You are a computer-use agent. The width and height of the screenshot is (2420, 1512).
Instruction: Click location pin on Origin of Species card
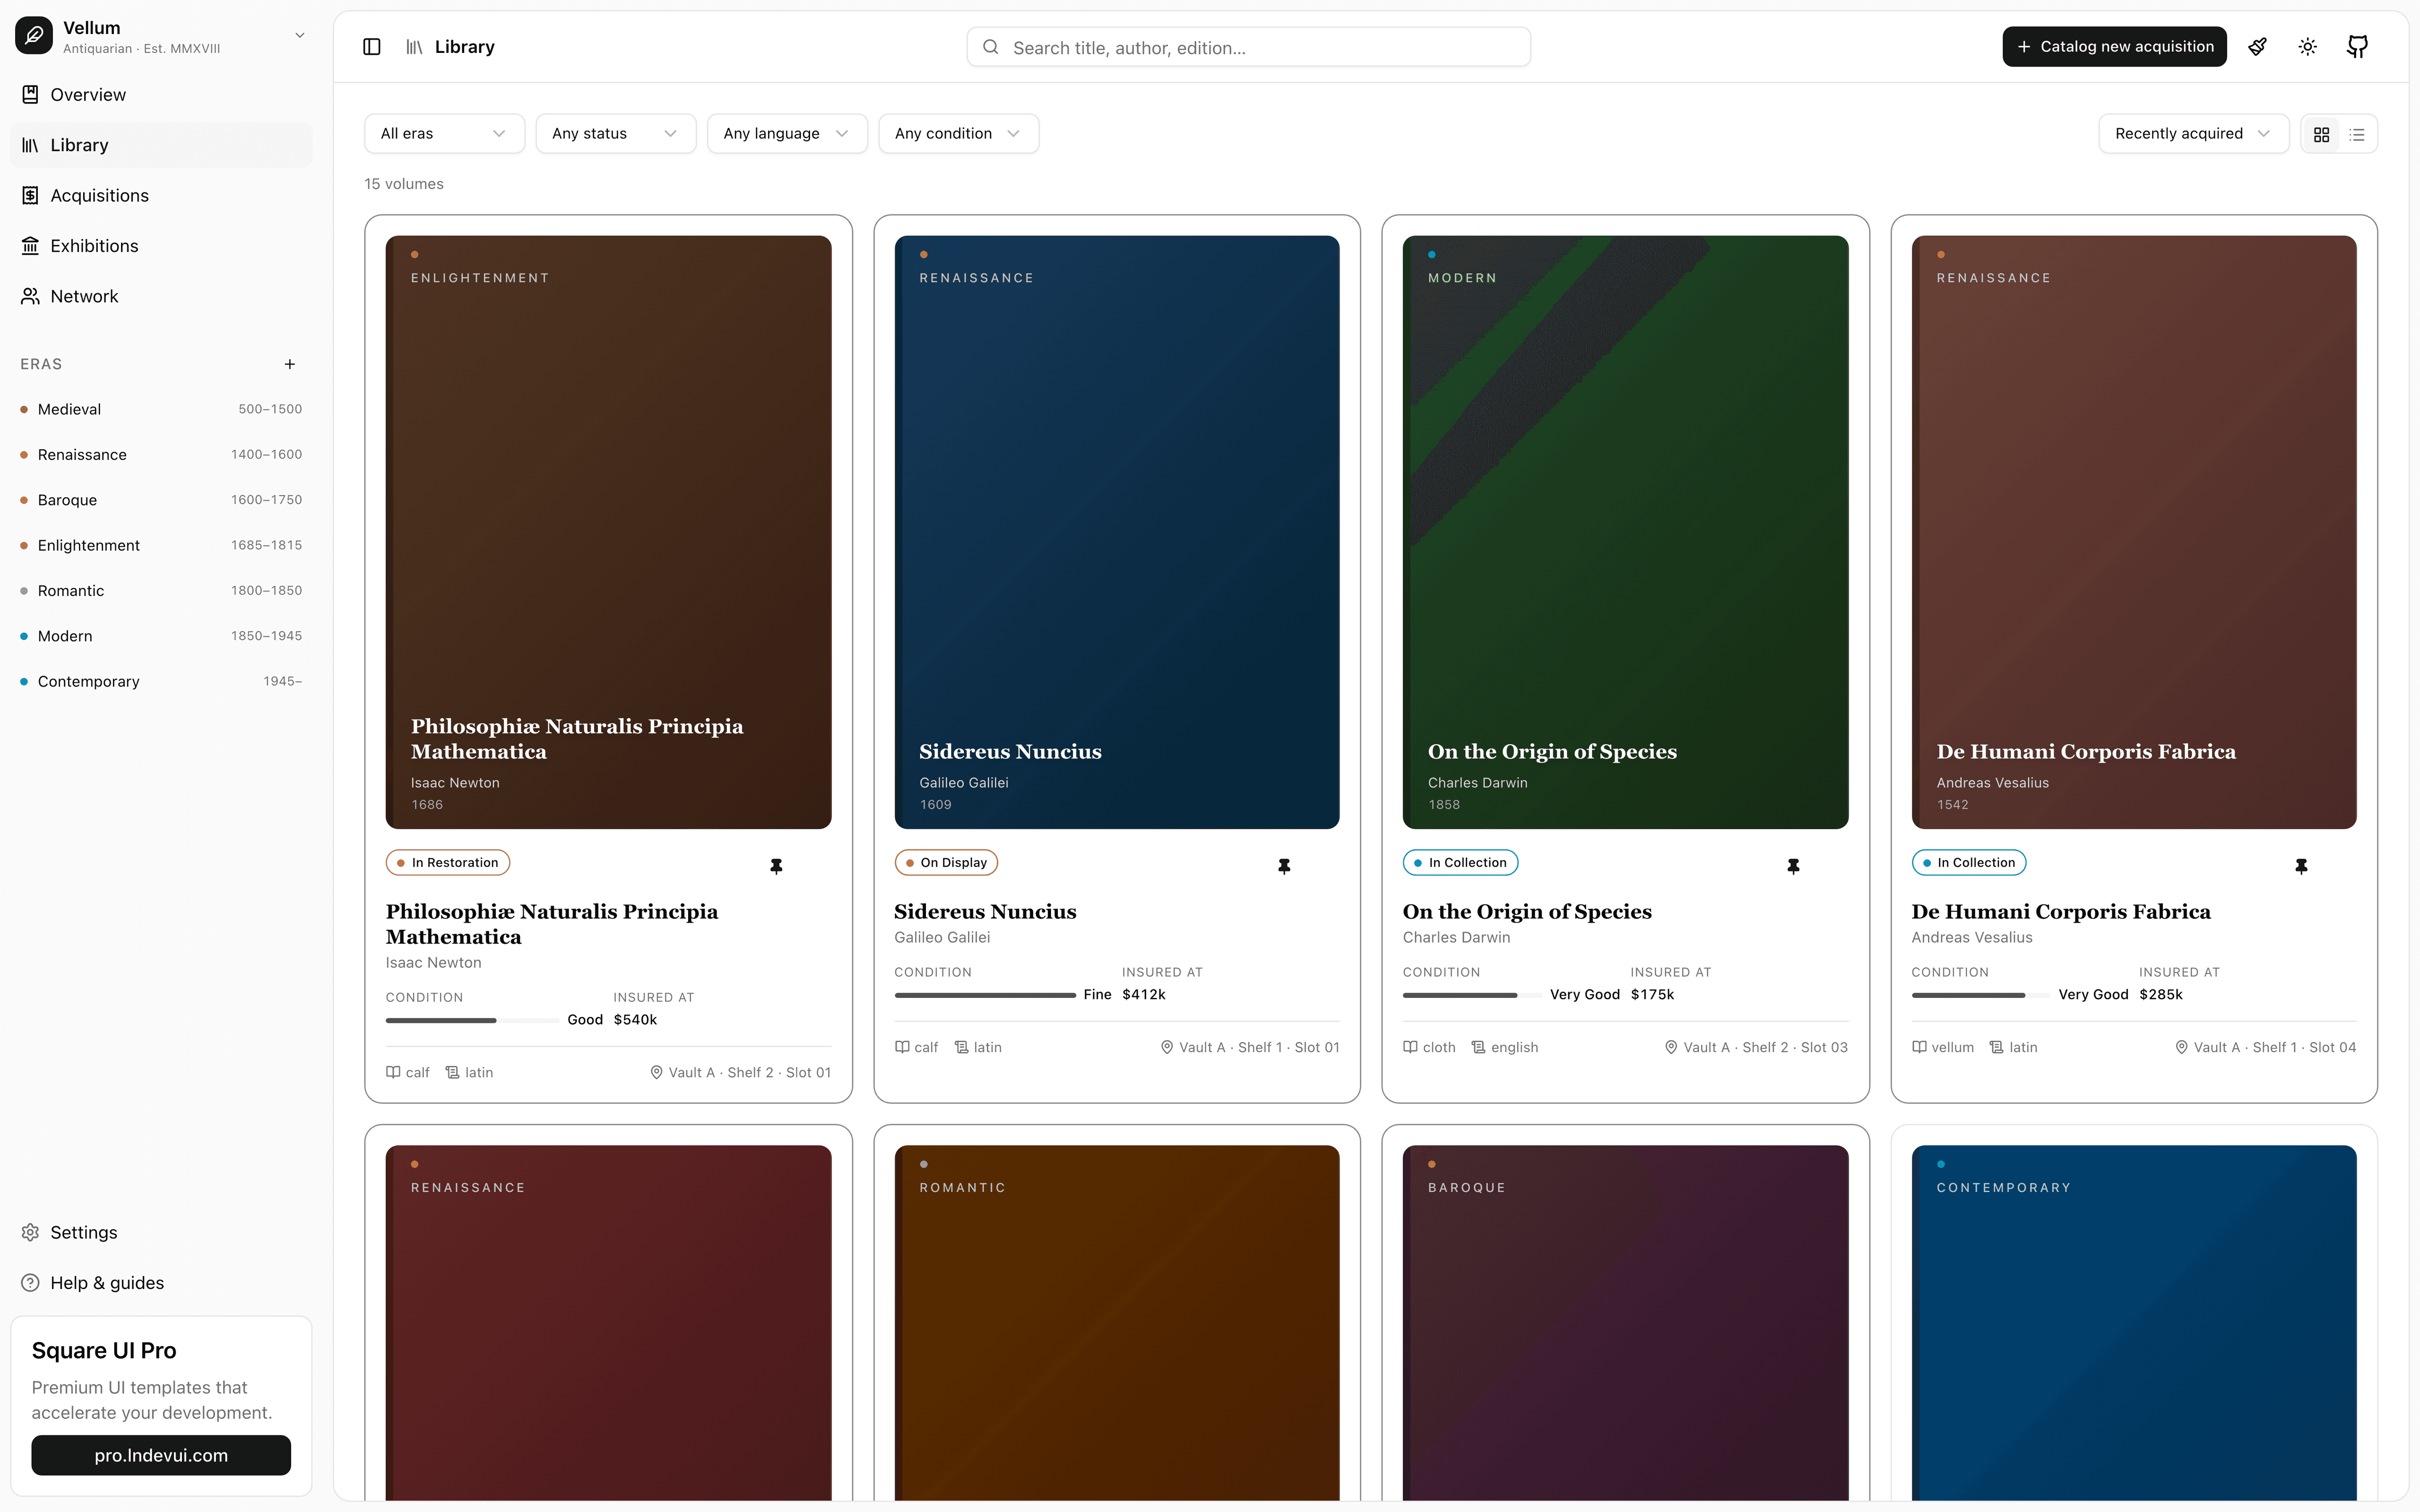(x=1671, y=1047)
